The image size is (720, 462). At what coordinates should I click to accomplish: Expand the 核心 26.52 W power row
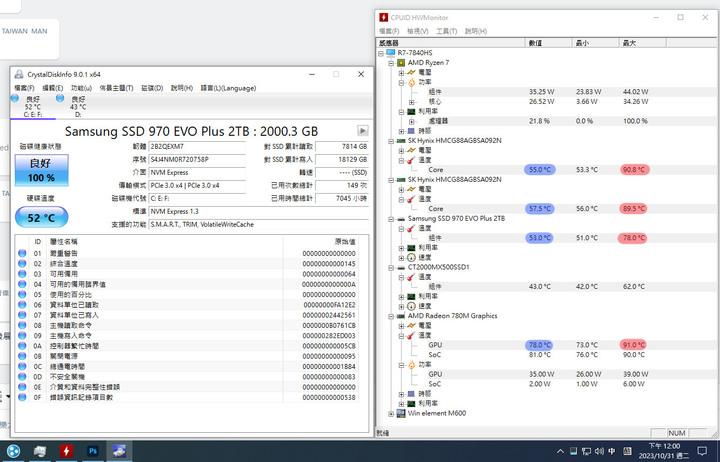[411, 102]
